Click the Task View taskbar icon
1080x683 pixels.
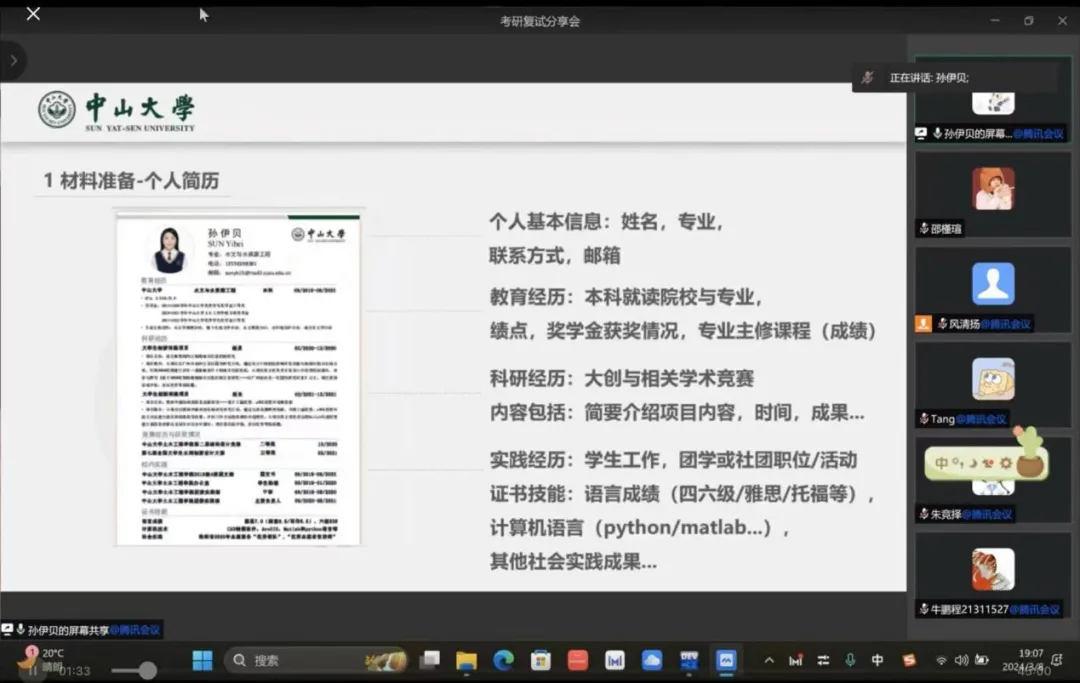click(x=430, y=660)
